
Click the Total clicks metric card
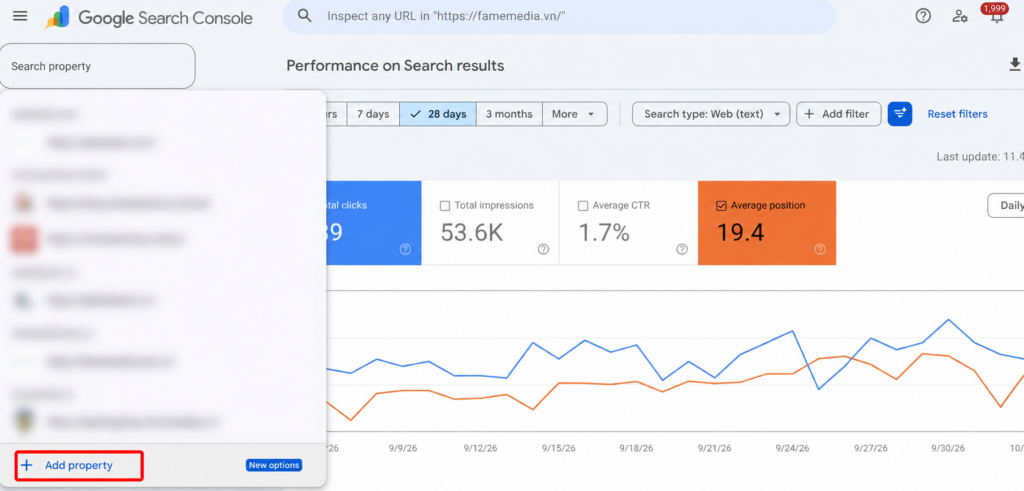[x=372, y=223]
